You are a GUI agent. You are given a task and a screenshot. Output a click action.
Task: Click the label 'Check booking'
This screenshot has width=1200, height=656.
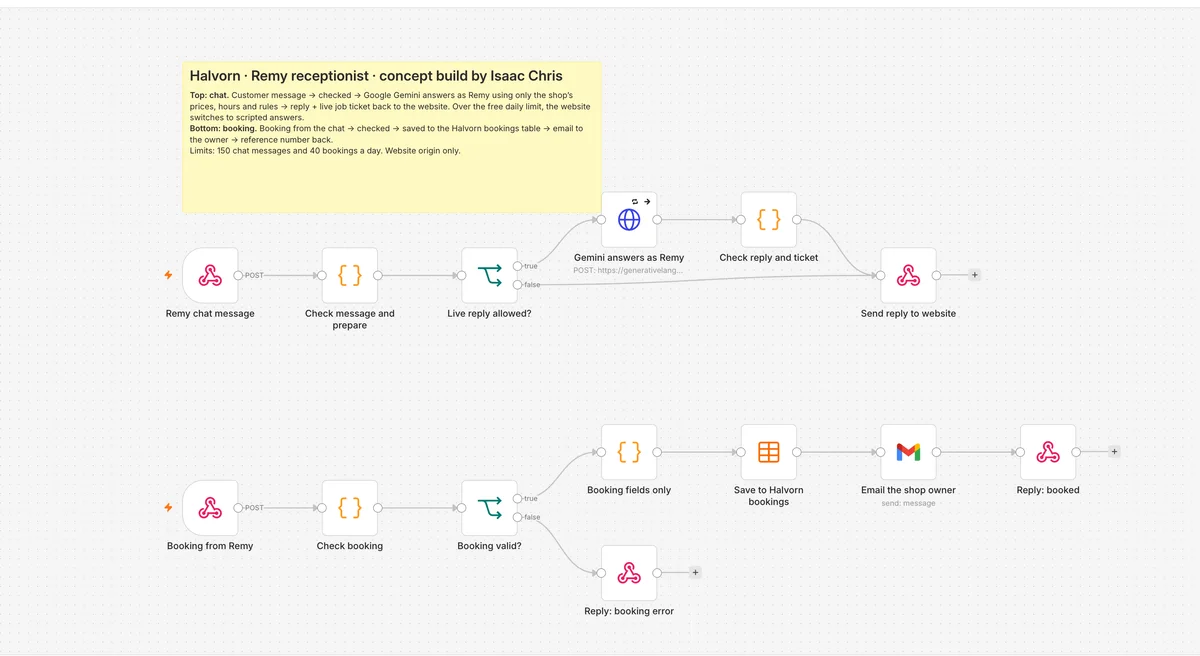350,546
